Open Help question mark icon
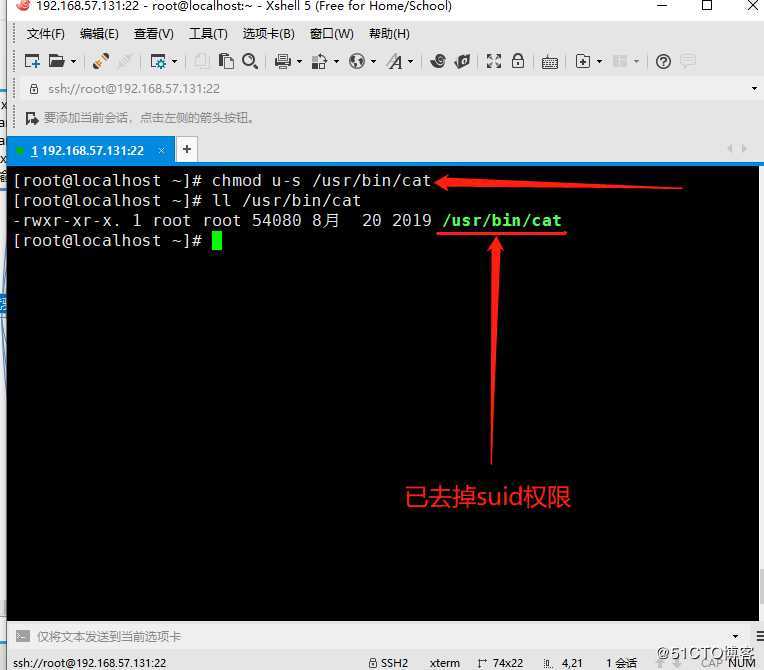This screenshot has width=764, height=670. [663, 61]
